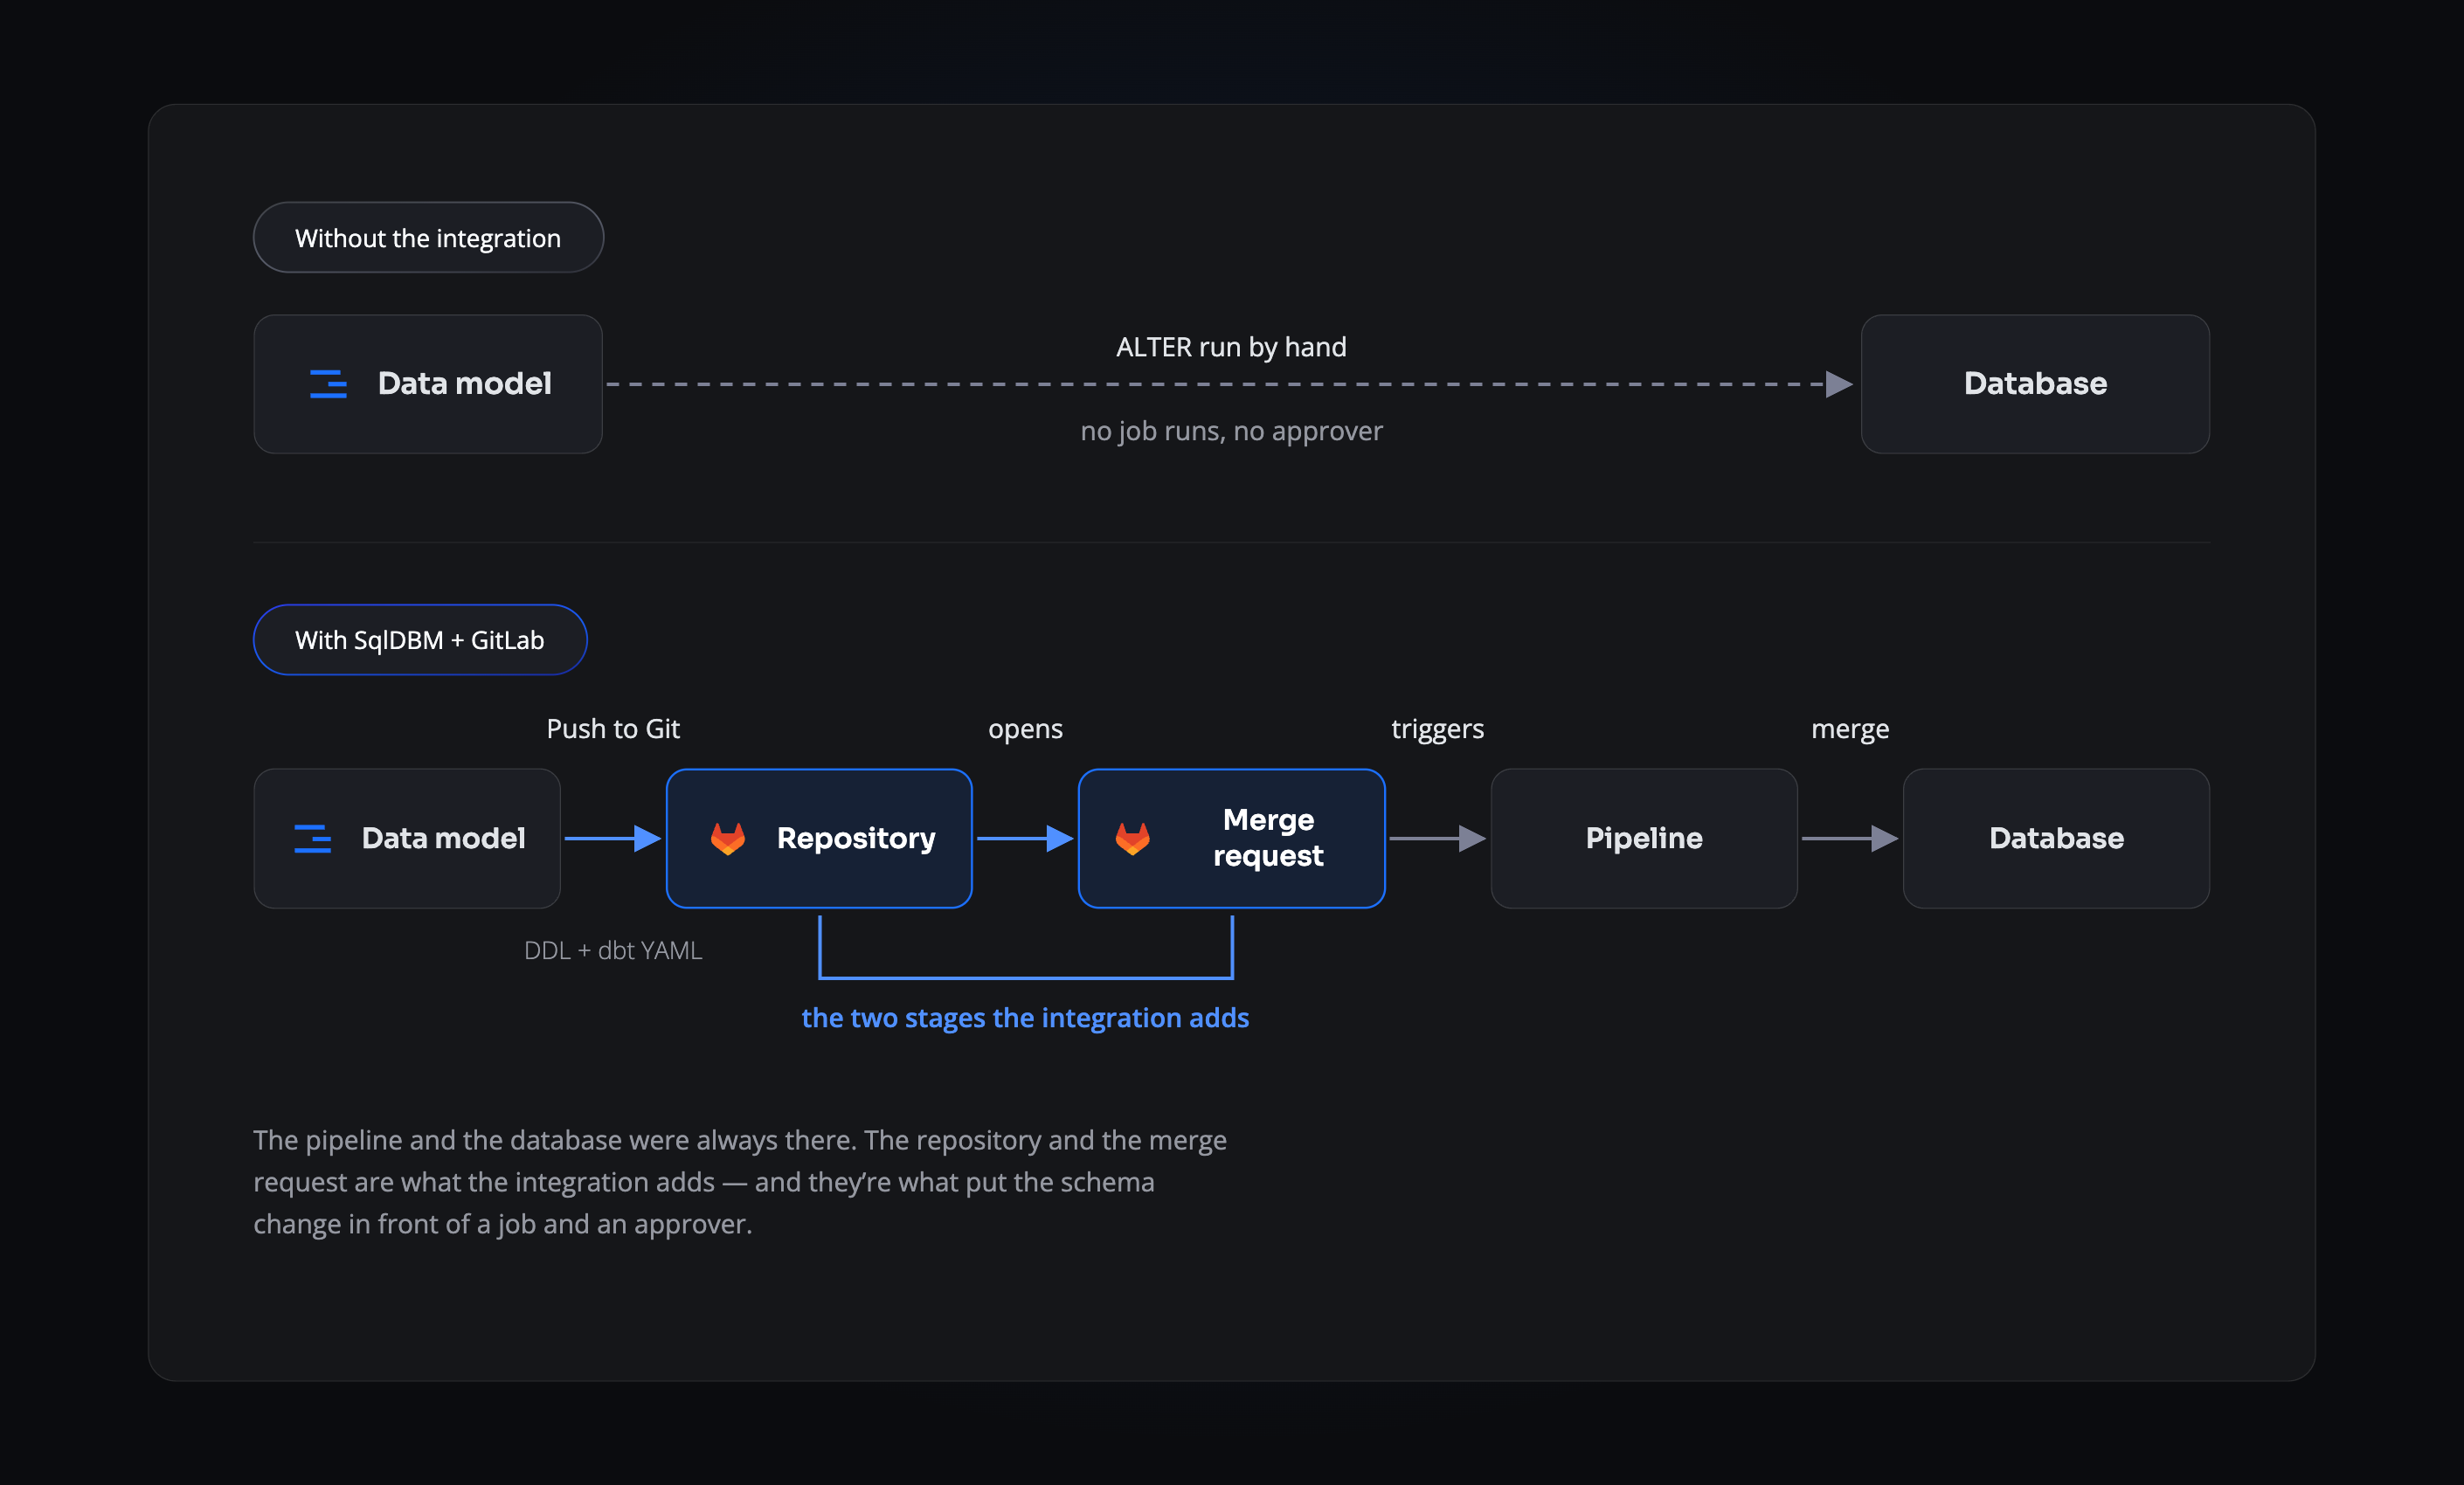Click the 'opens' arrow label
Screen dimensions: 2464x1485
tap(1025, 729)
